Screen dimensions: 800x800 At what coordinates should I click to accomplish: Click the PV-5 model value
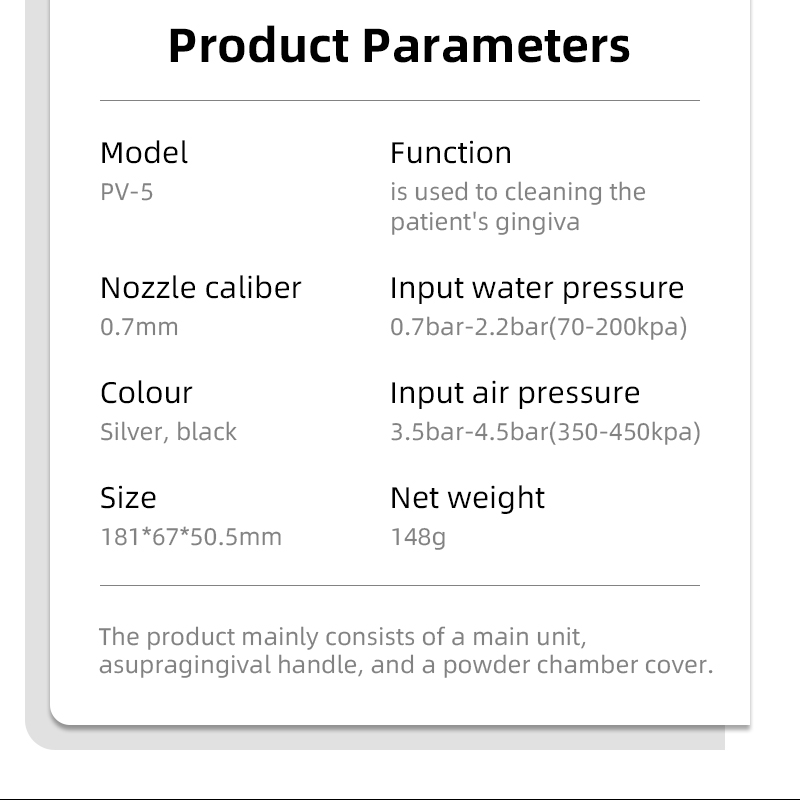click(x=127, y=191)
